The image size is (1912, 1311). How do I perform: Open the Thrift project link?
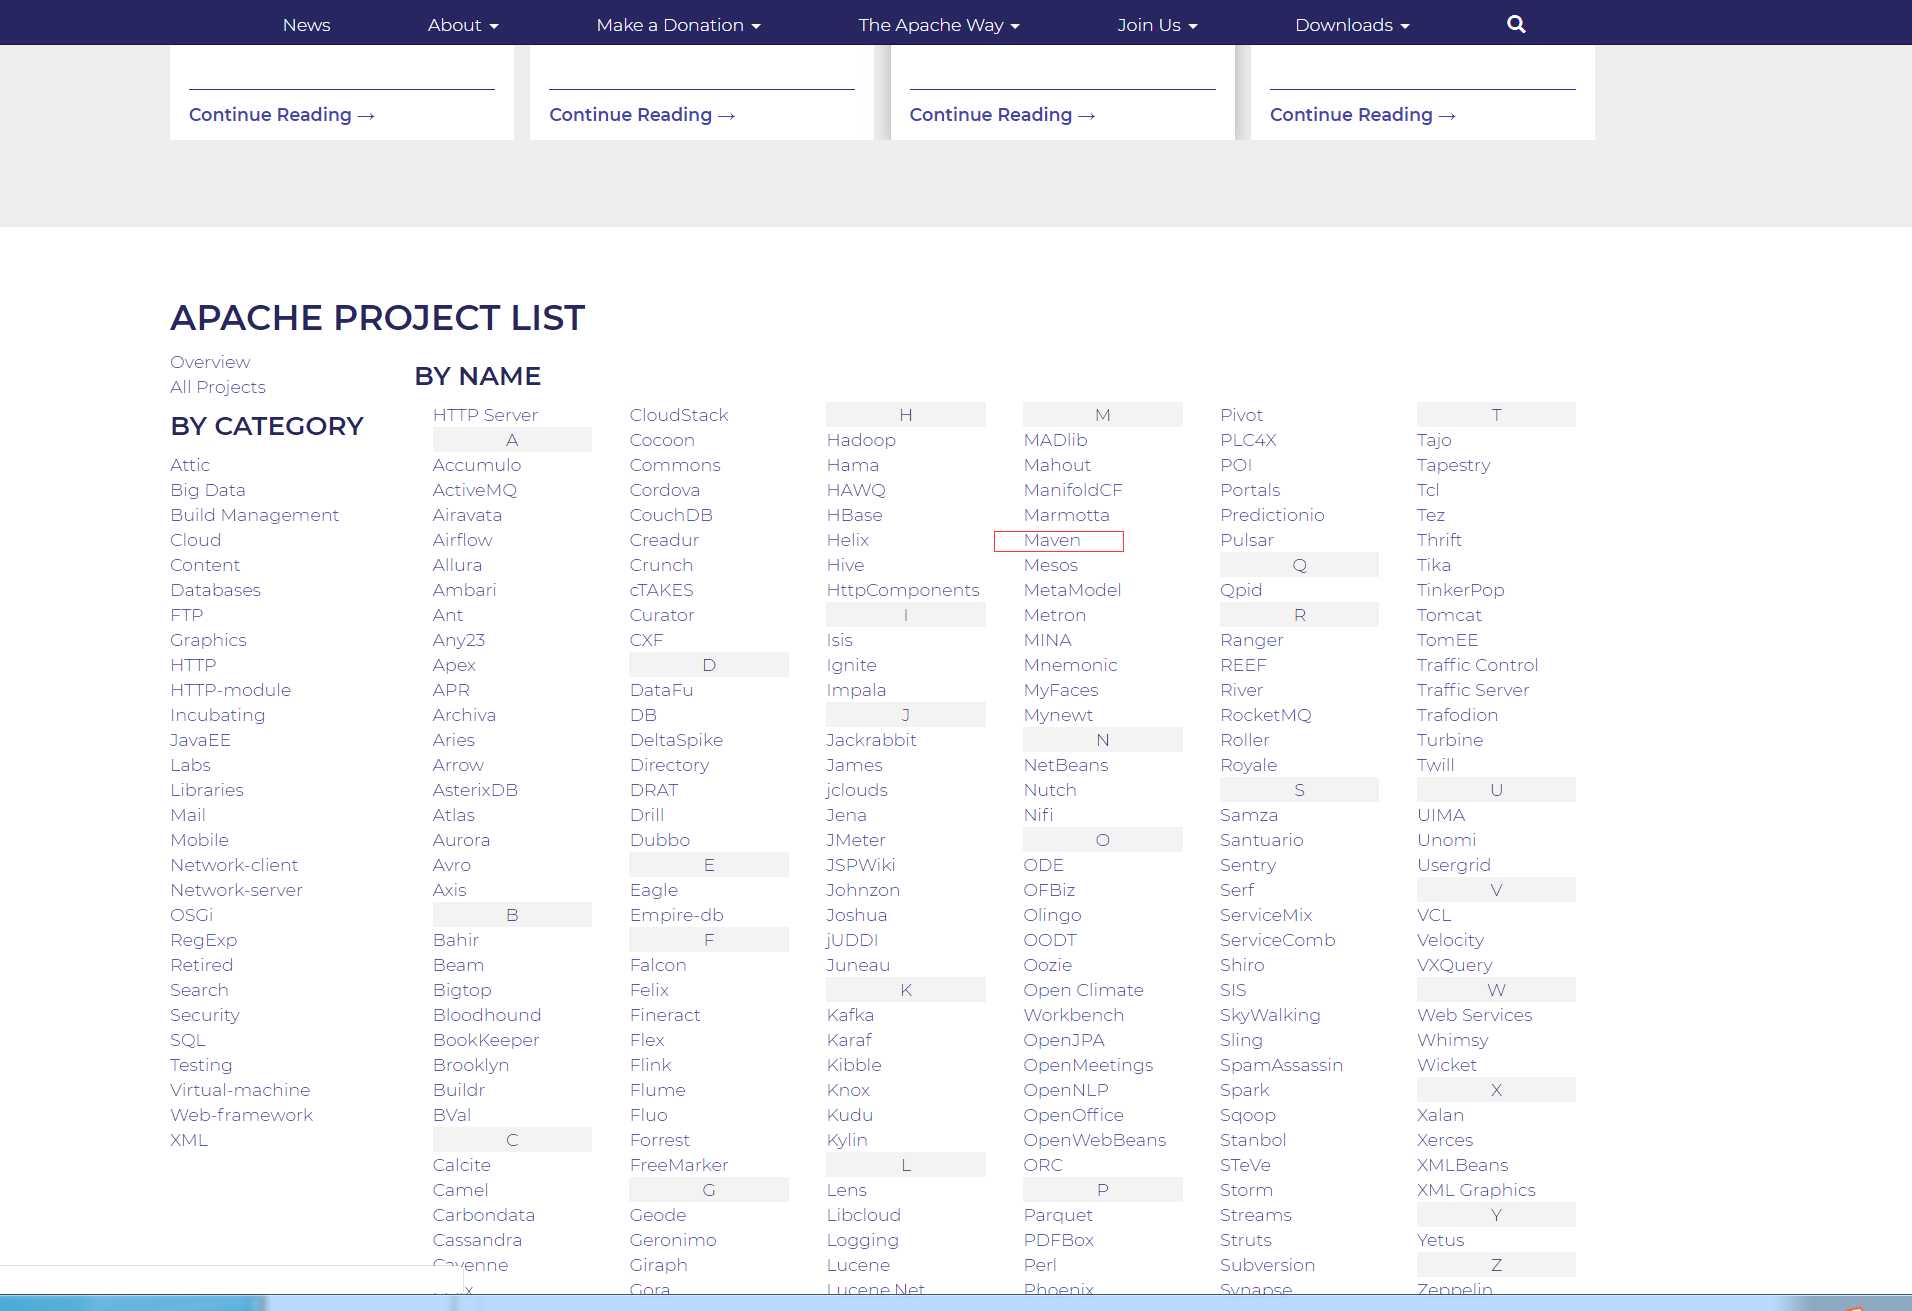pos(1439,540)
